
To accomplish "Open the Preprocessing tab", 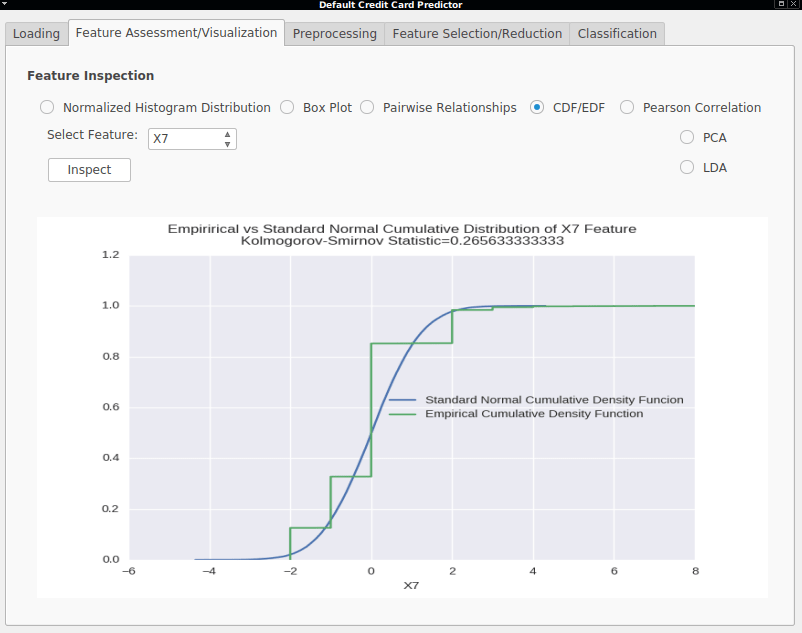I will click(335, 34).
